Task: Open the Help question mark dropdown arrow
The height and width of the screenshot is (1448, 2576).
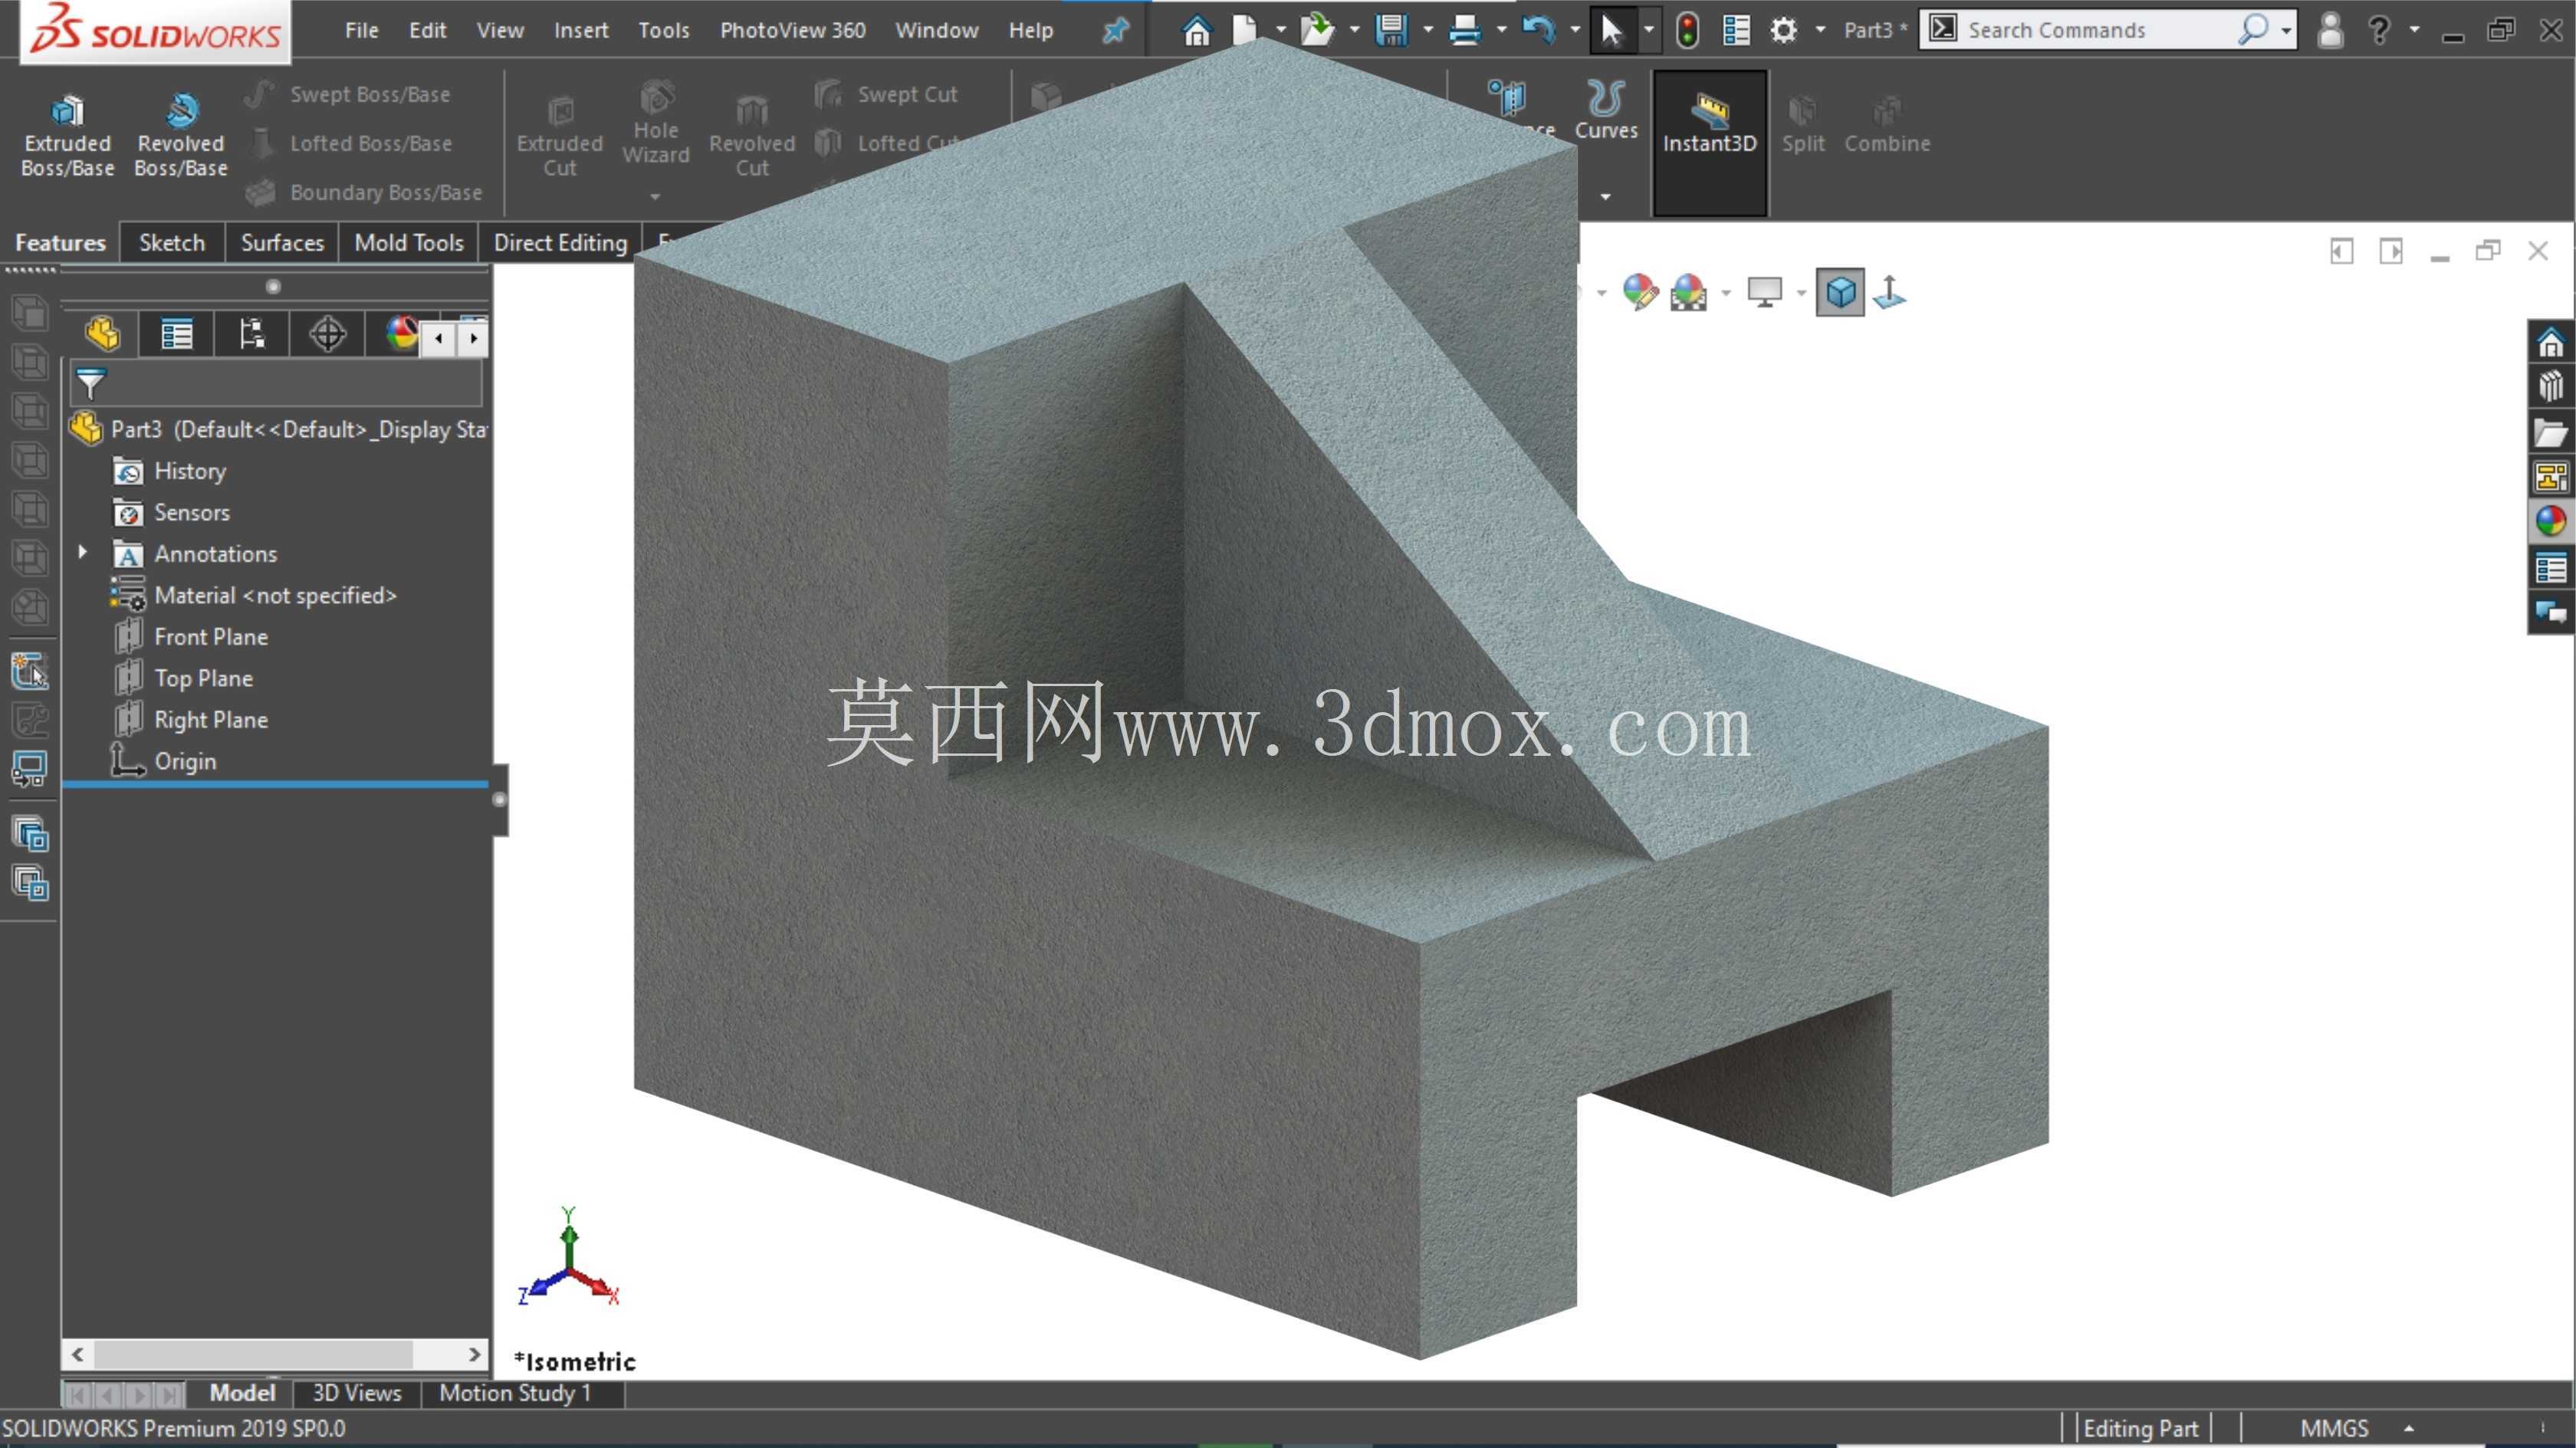Action: [2415, 30]
